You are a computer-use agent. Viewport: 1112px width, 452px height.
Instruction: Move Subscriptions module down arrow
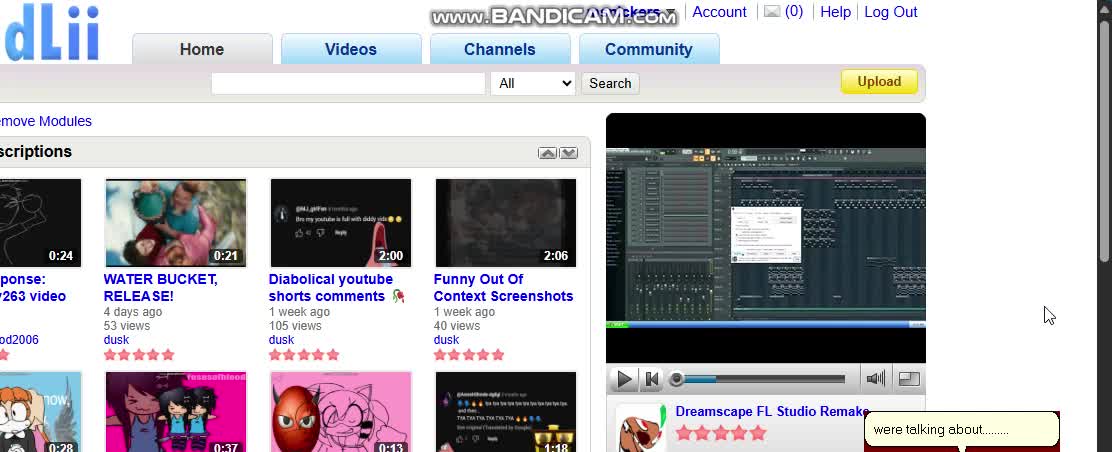[569, 153]
